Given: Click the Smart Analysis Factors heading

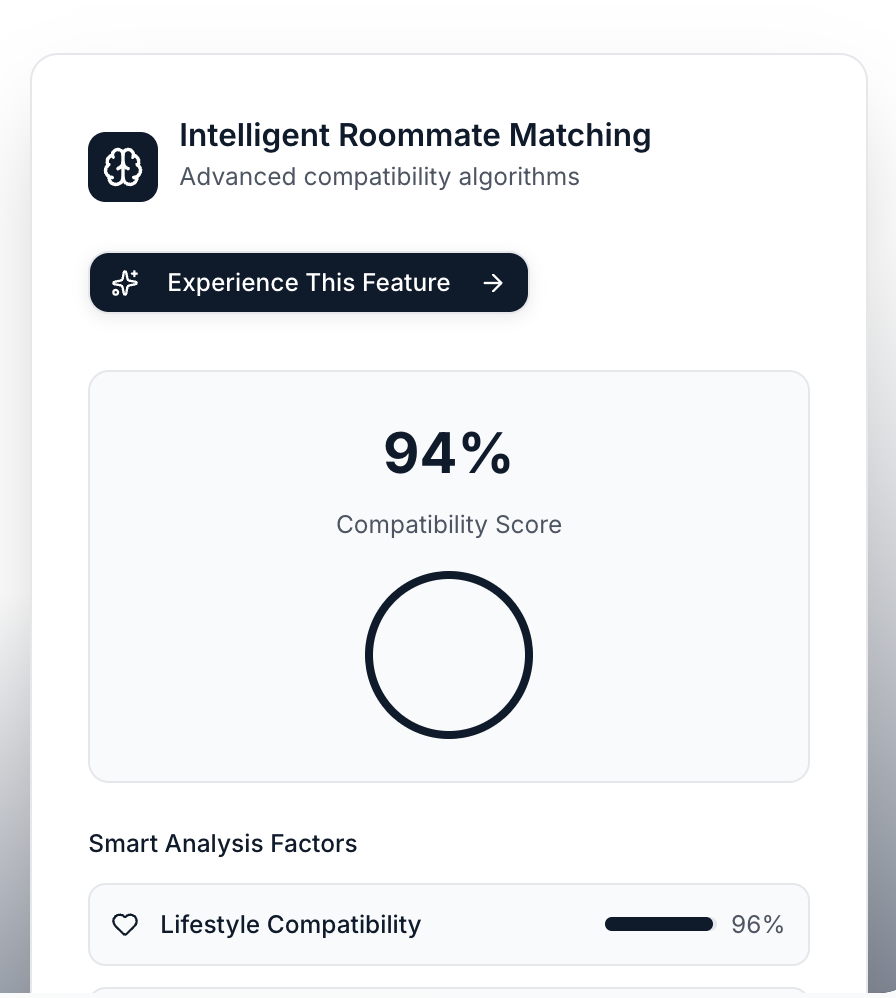Looking at the screenshot, I should click(x=223, y=844).
